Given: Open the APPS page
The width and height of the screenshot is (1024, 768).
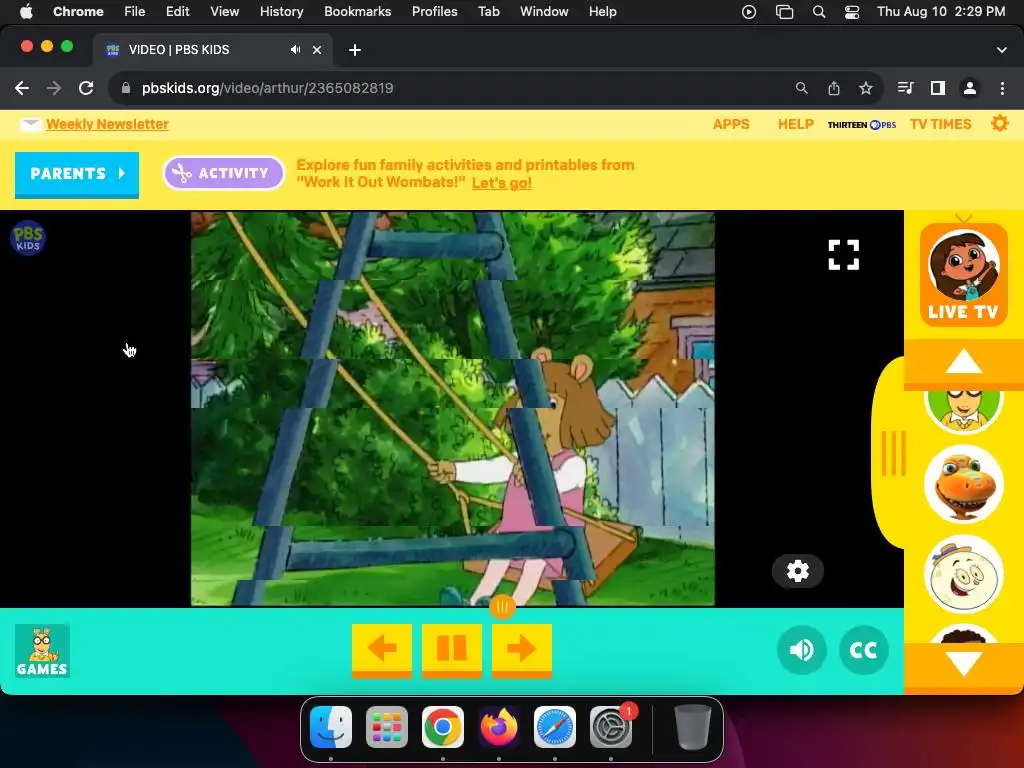Looking at the screenshot, I should 731,124.
